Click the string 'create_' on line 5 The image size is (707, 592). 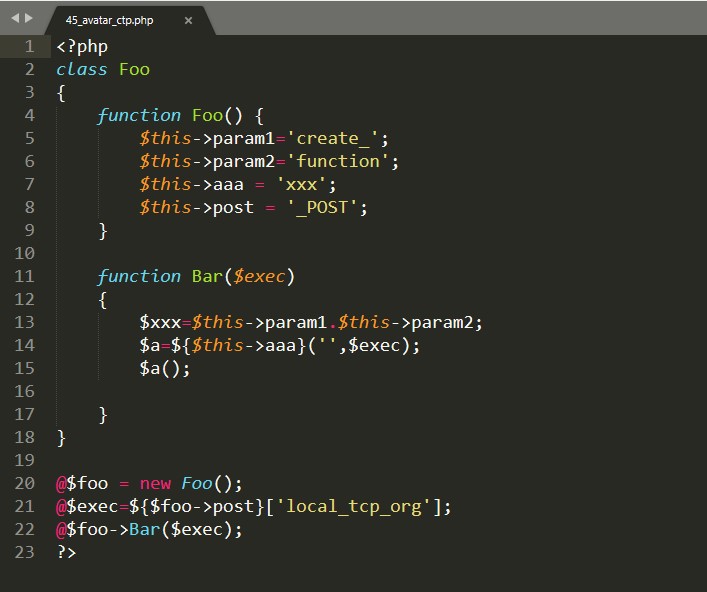point(333,138)
